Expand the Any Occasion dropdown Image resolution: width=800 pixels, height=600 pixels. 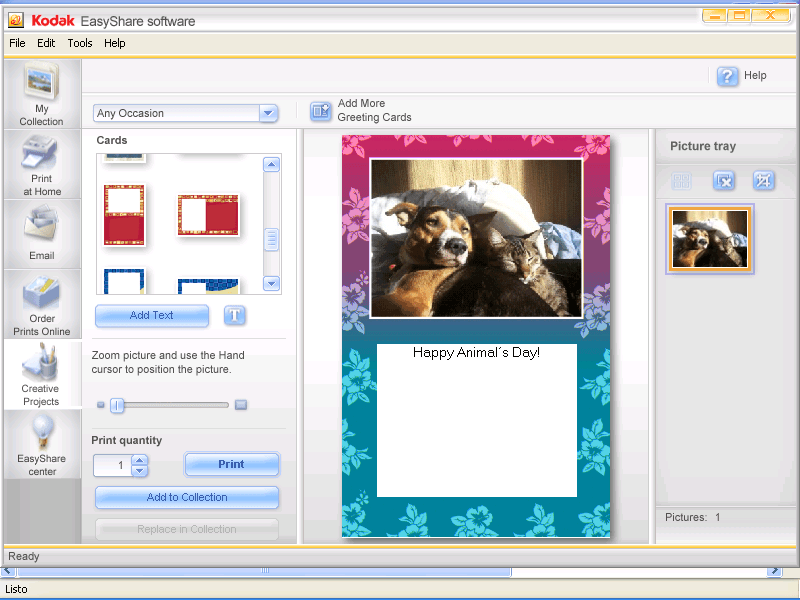click(x=268, y=113)
